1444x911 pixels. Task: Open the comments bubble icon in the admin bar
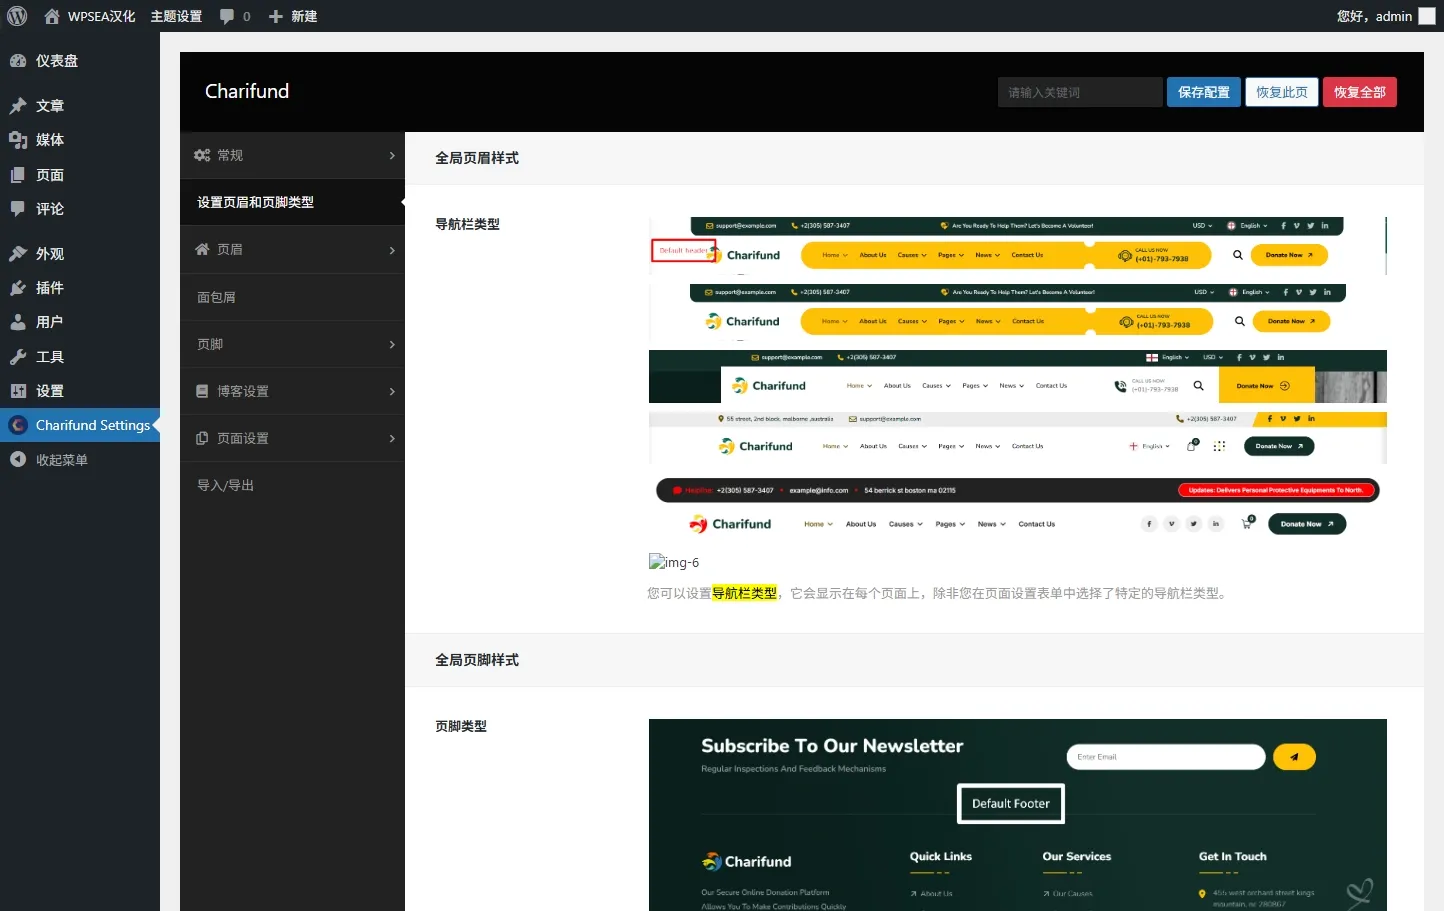coord(227,16)
